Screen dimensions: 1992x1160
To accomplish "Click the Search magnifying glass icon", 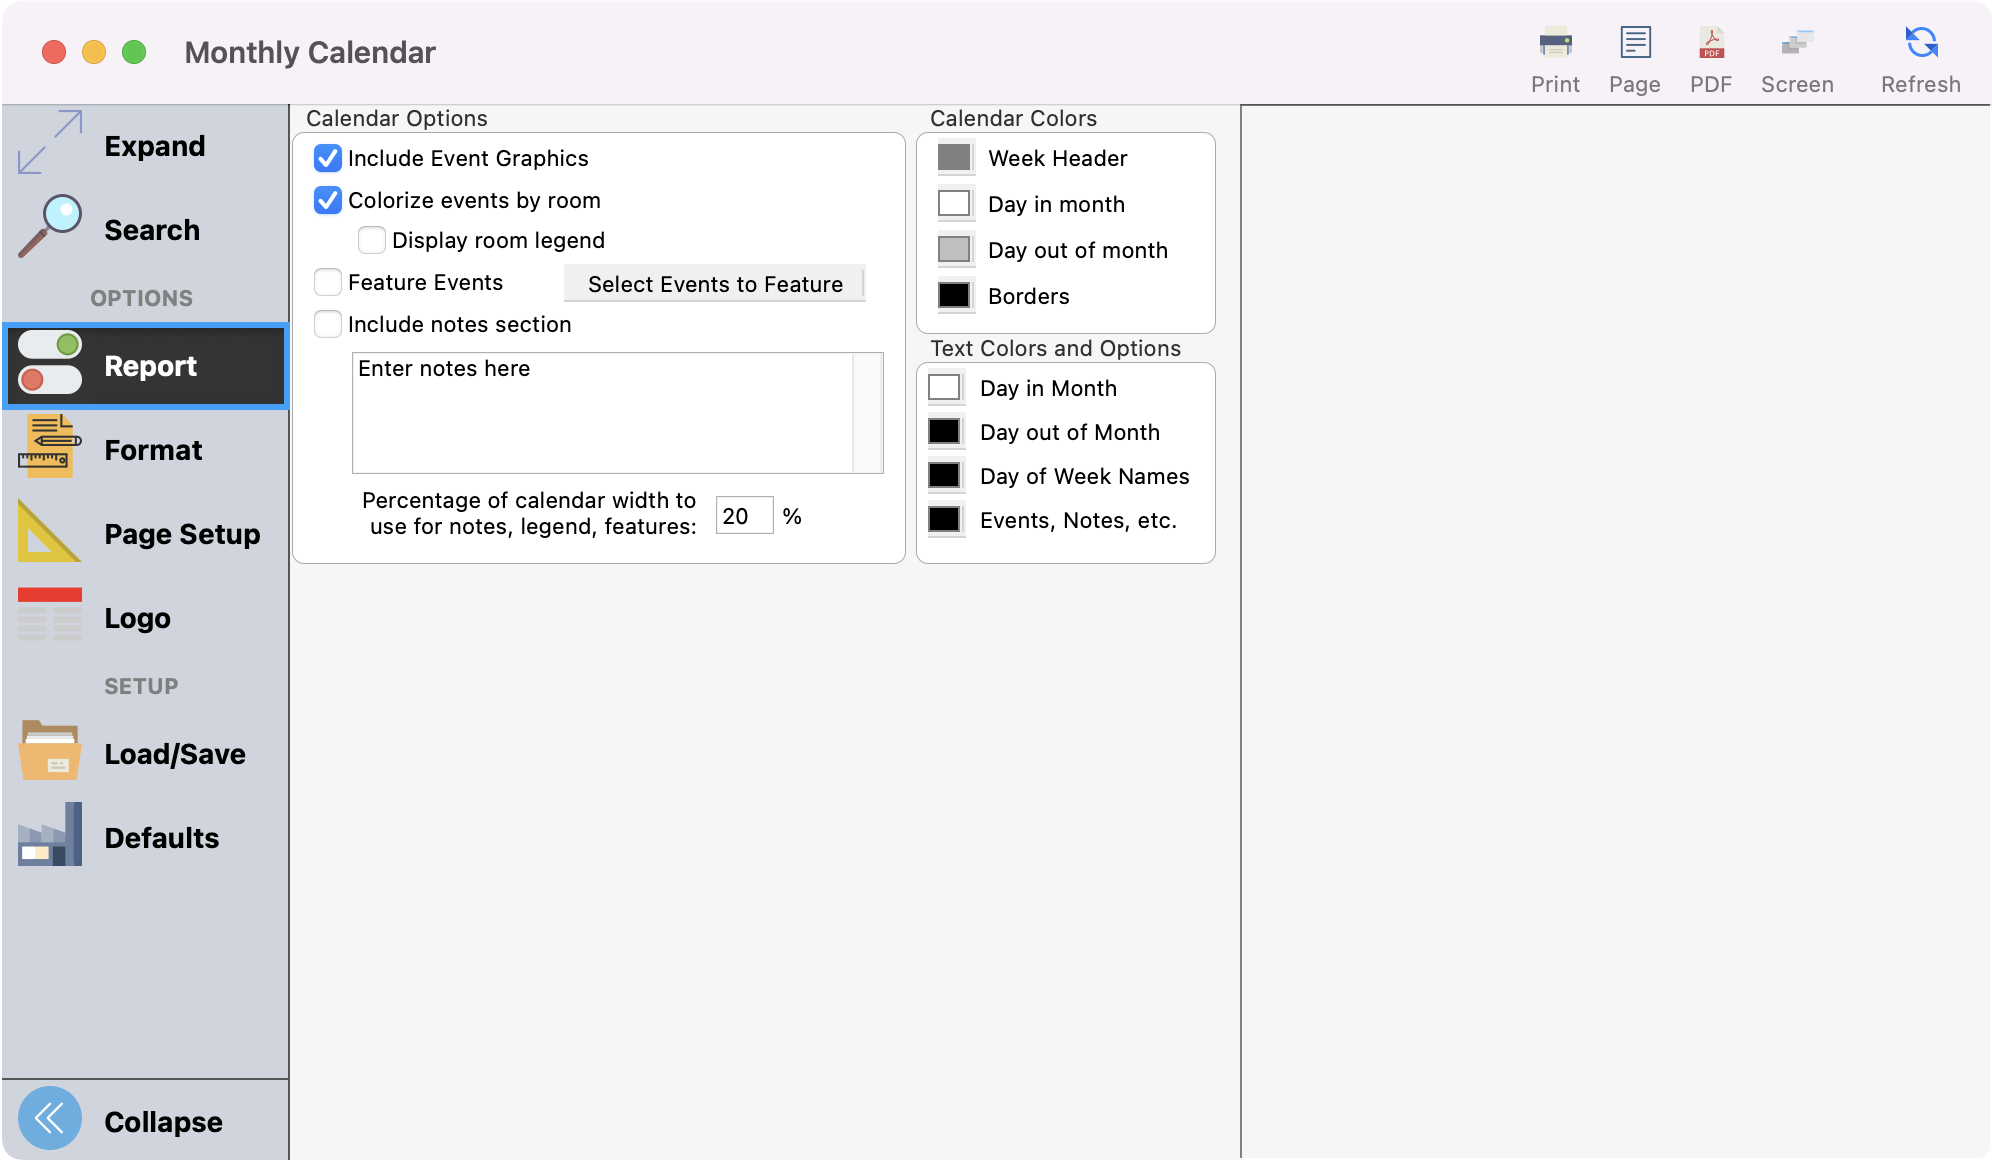I will tap(50, 227).
